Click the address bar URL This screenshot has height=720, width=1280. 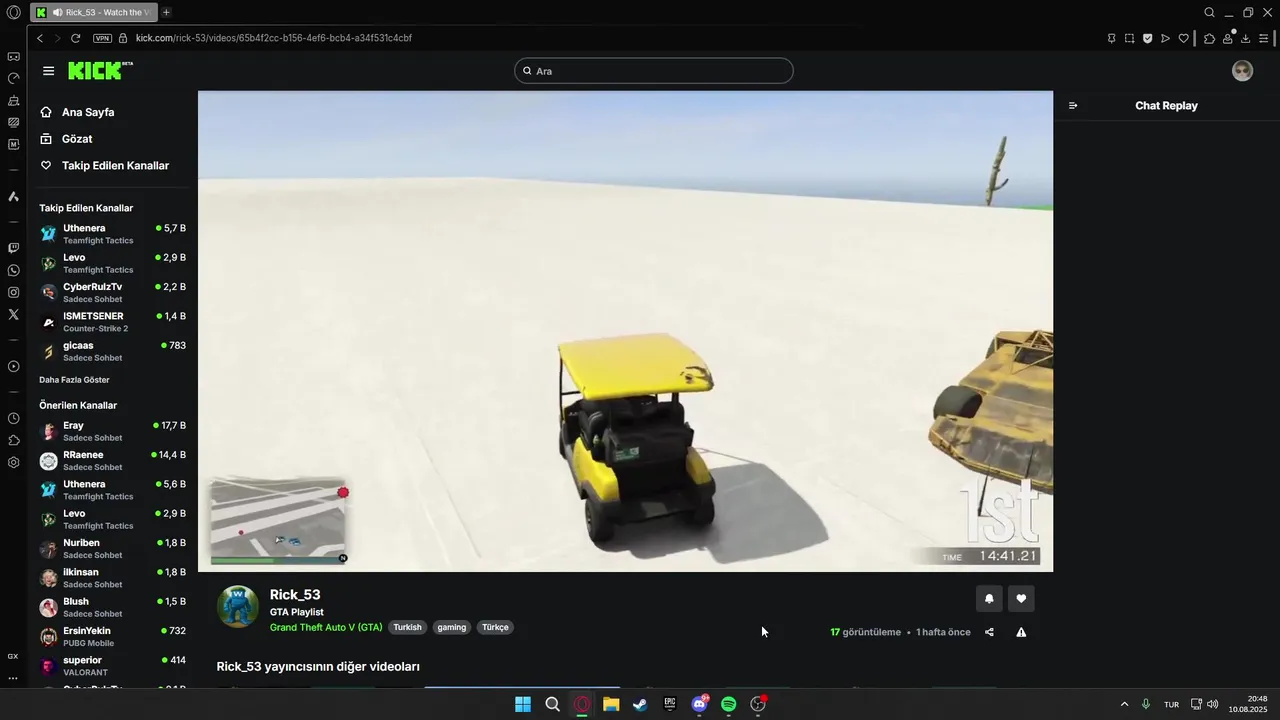(x=274, y=38)
